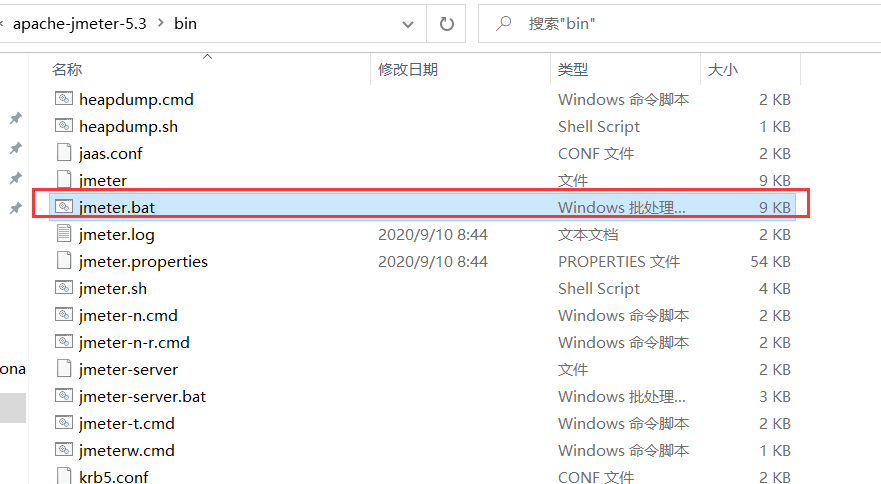Click the search magnifier icon
Viewport: 881px width, 484px height.
[x=504, y=24]
